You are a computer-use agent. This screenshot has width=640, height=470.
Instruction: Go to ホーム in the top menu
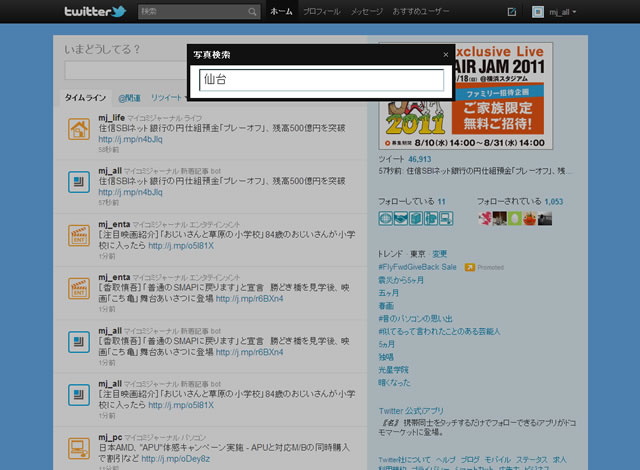point(281,12)
